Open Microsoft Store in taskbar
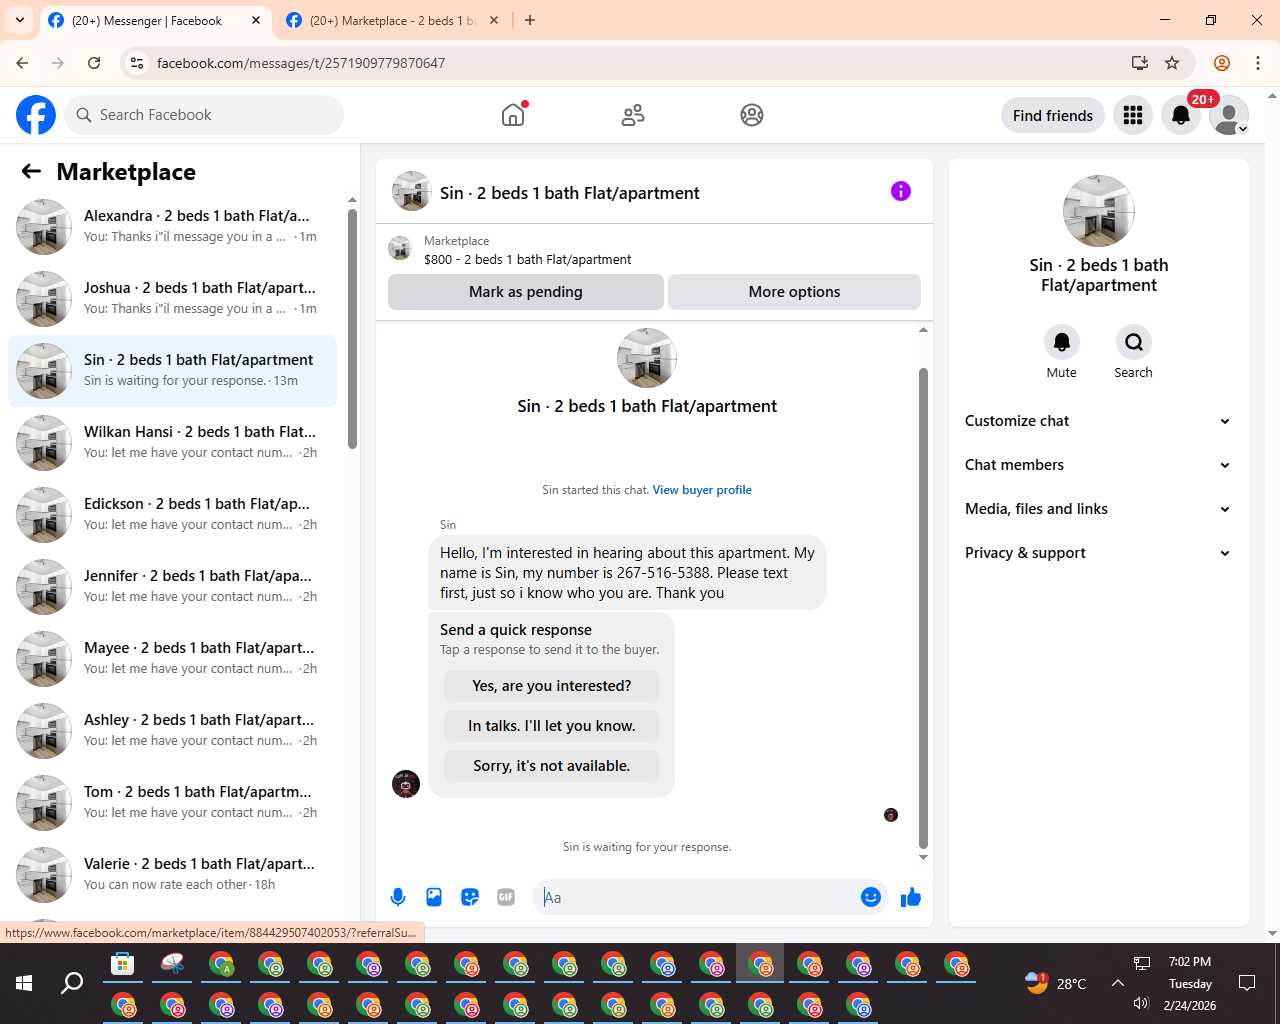 coord(123,964)
